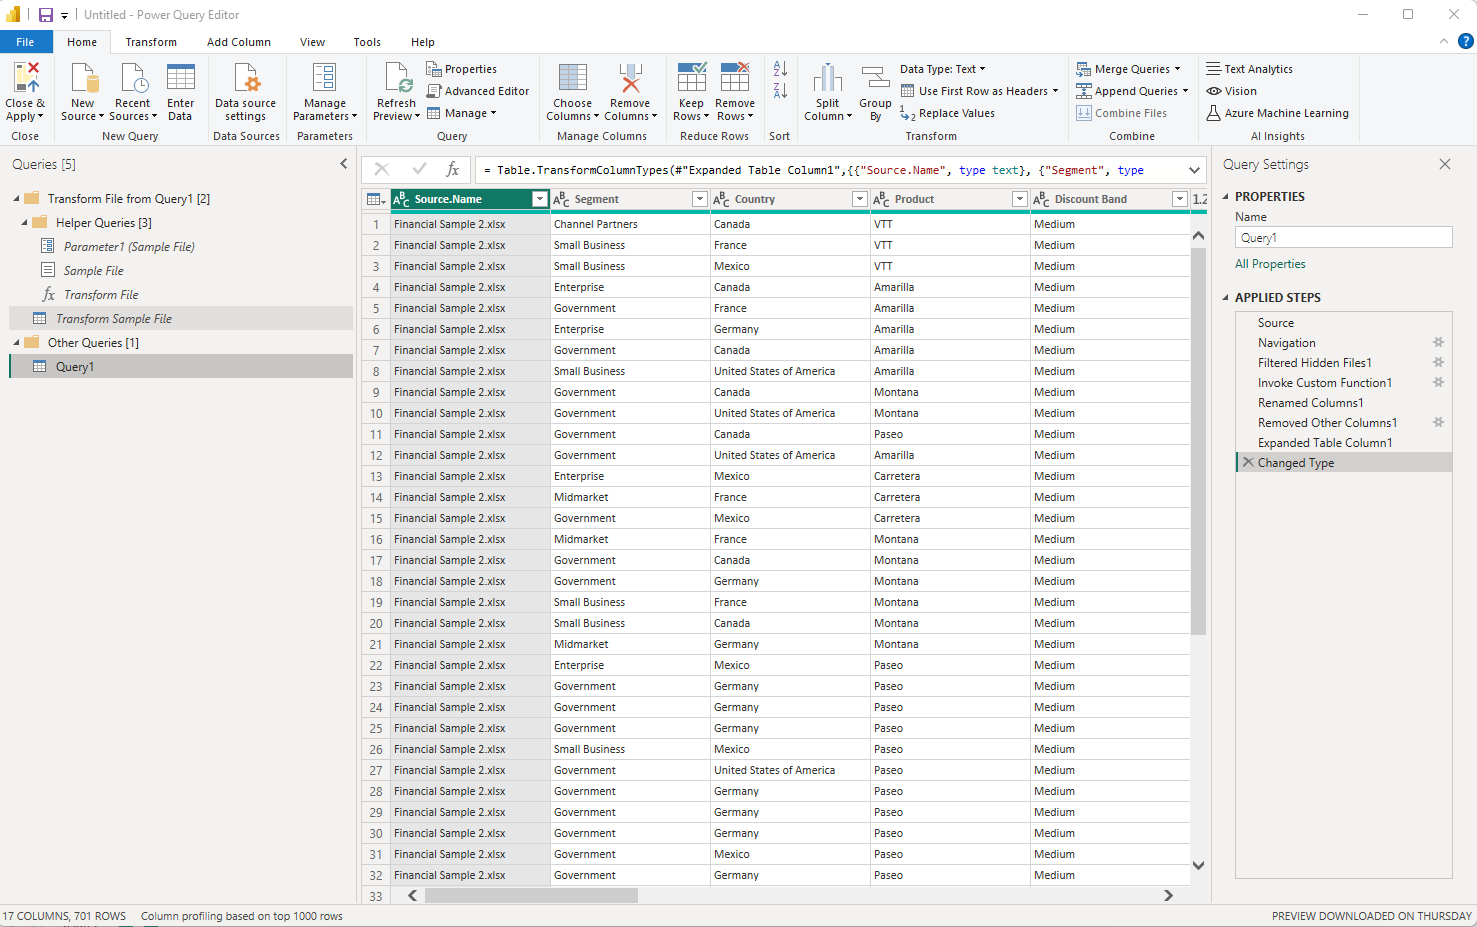Click the Group By icon

point(875,78)
